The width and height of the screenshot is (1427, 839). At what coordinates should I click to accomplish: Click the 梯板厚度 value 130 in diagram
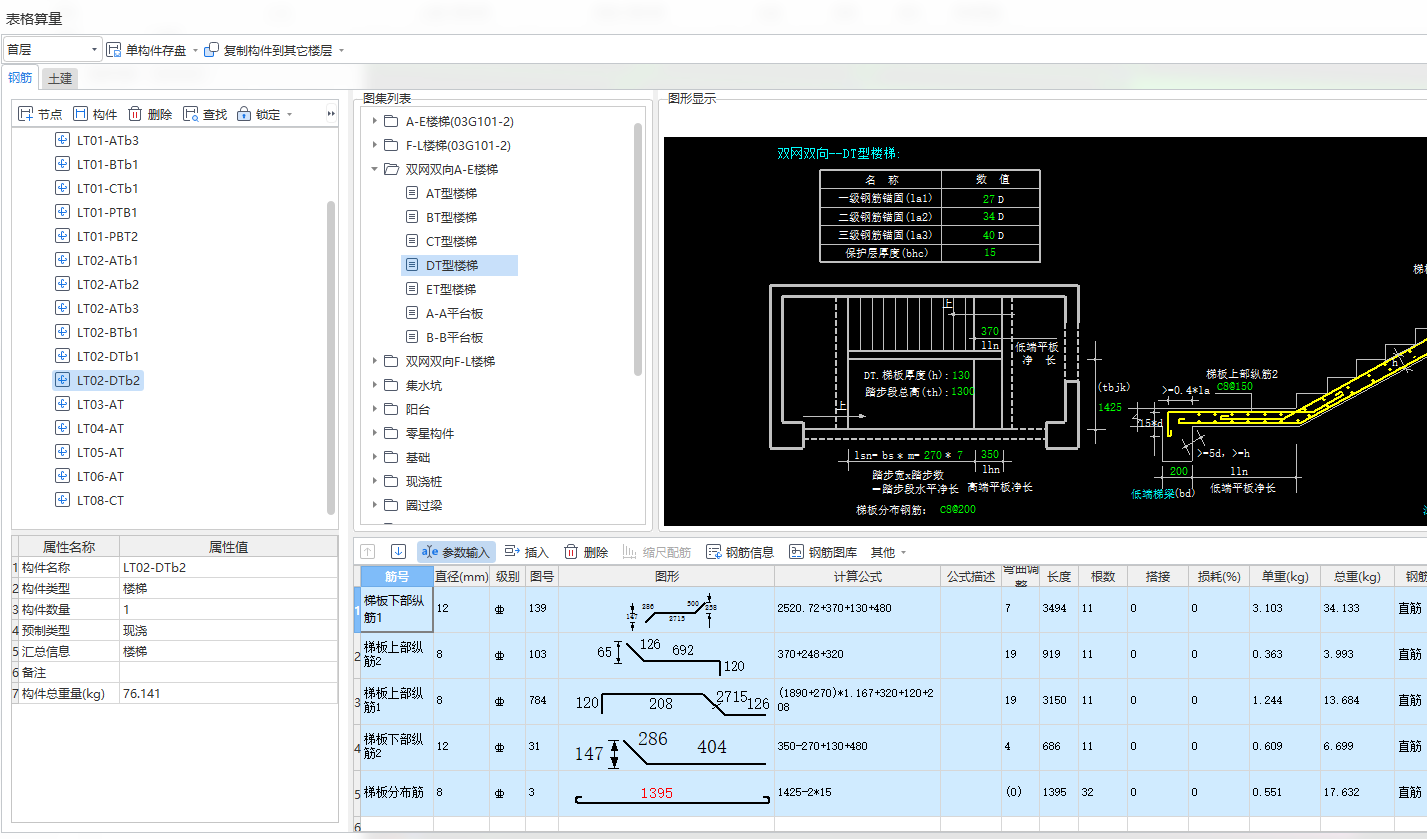960,376
